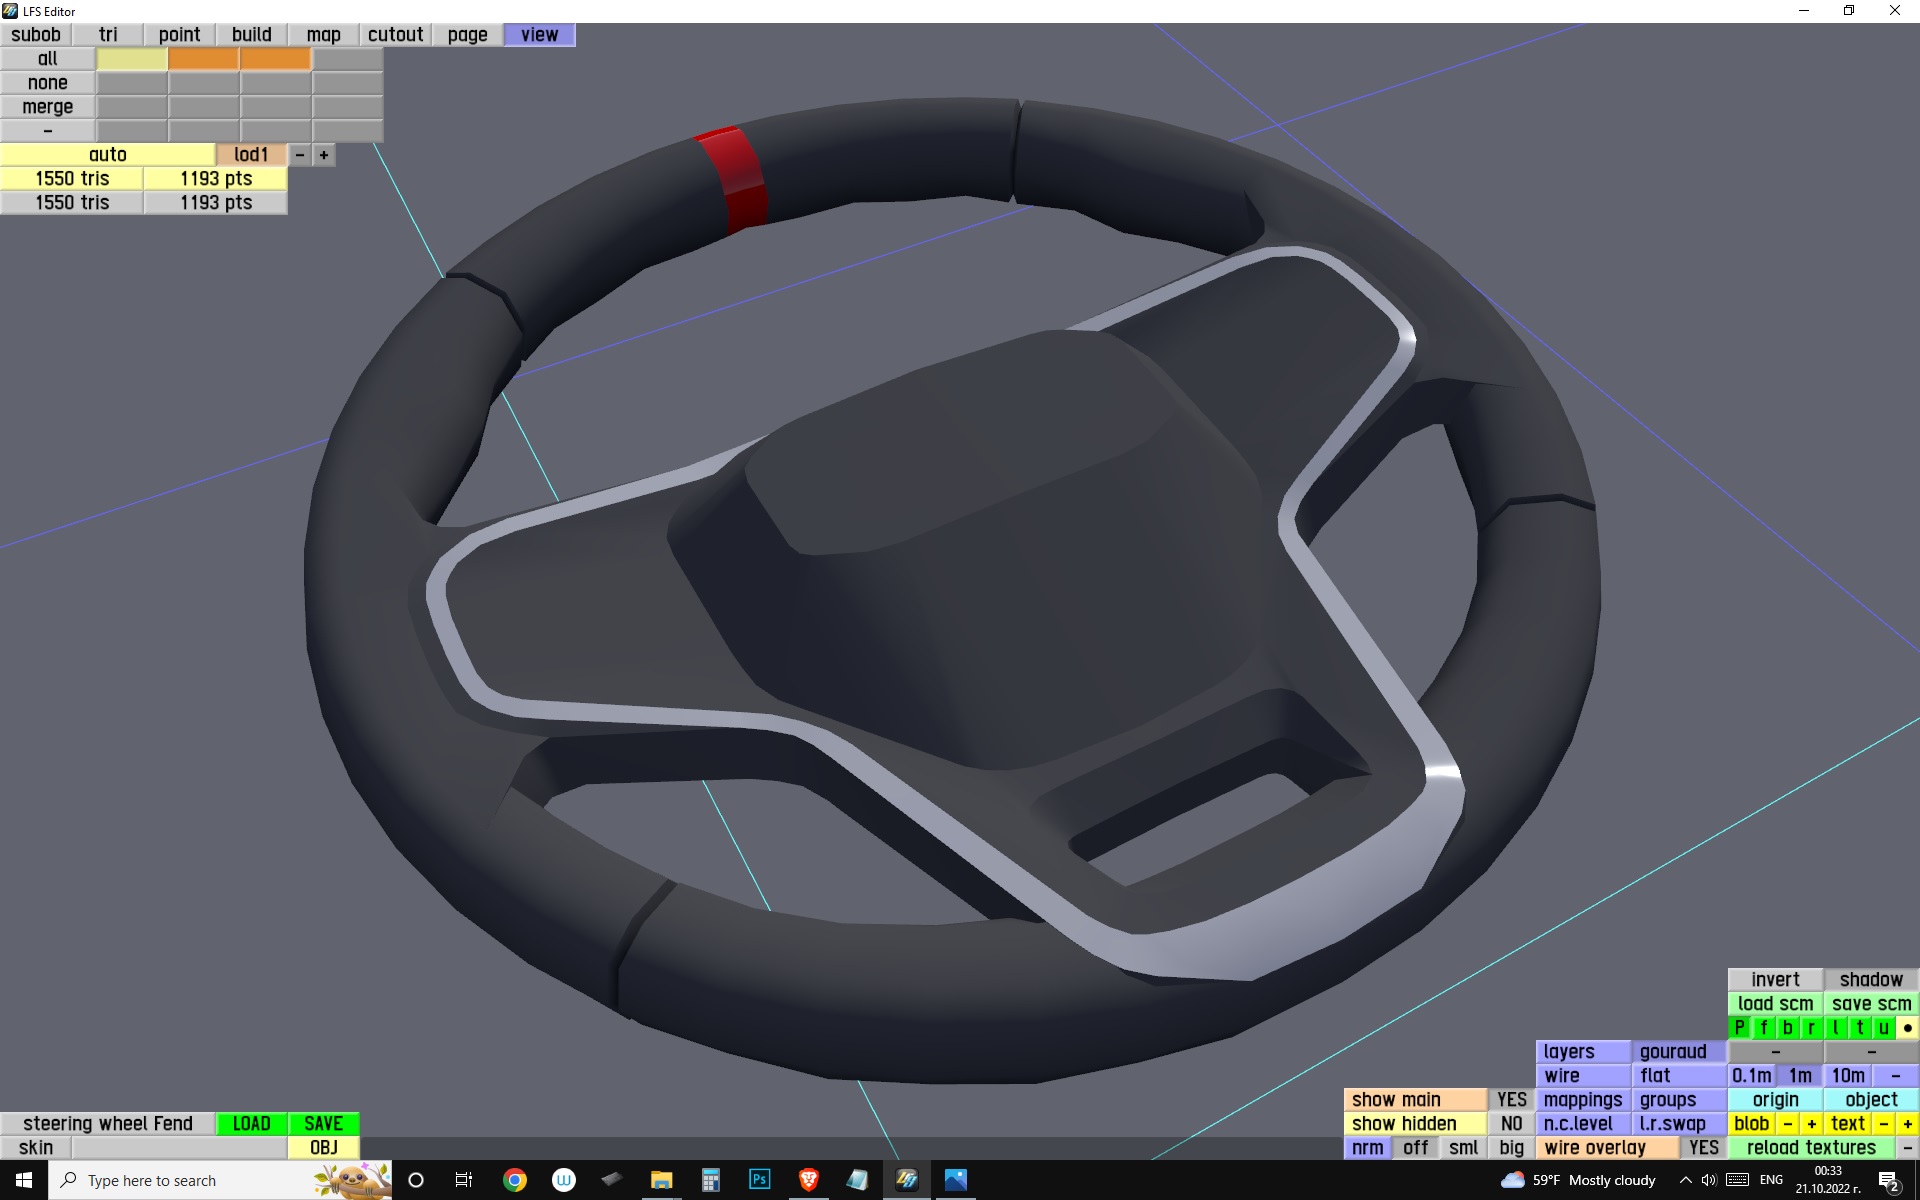Switch to the build tab

(x=251, y=35)
